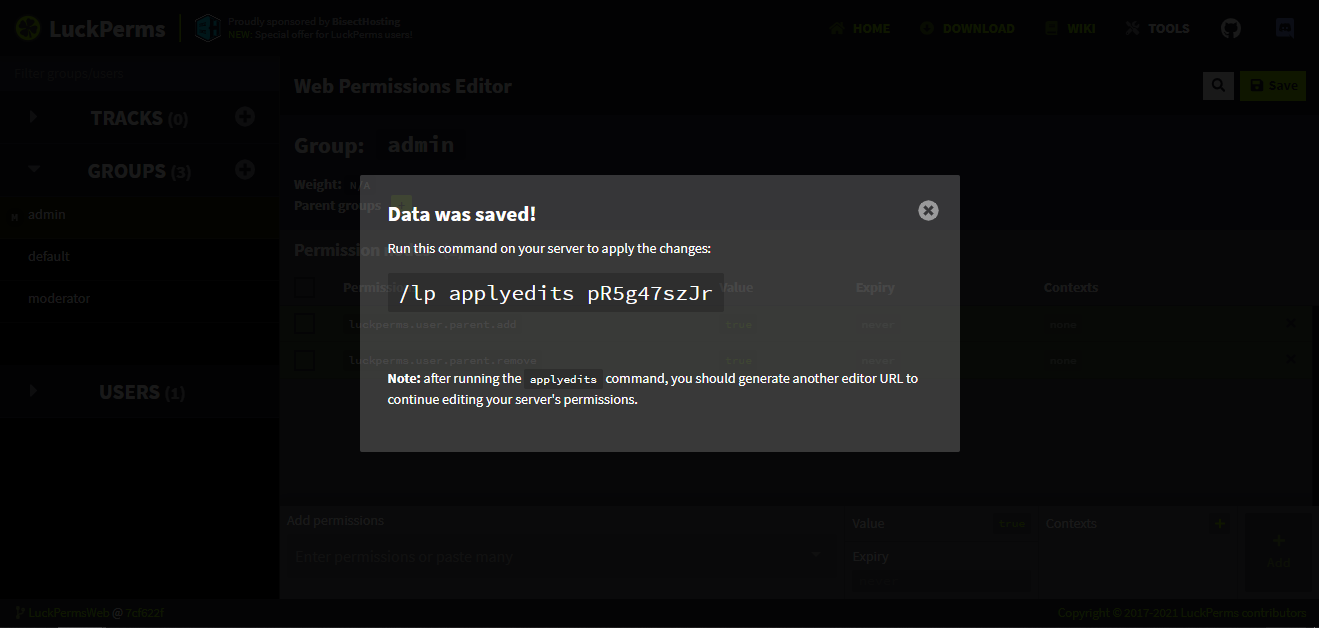The width and height of the screenshot is (1319, 628).
Task: Add a new track with plus icon
Action: (x=245, y=117)
